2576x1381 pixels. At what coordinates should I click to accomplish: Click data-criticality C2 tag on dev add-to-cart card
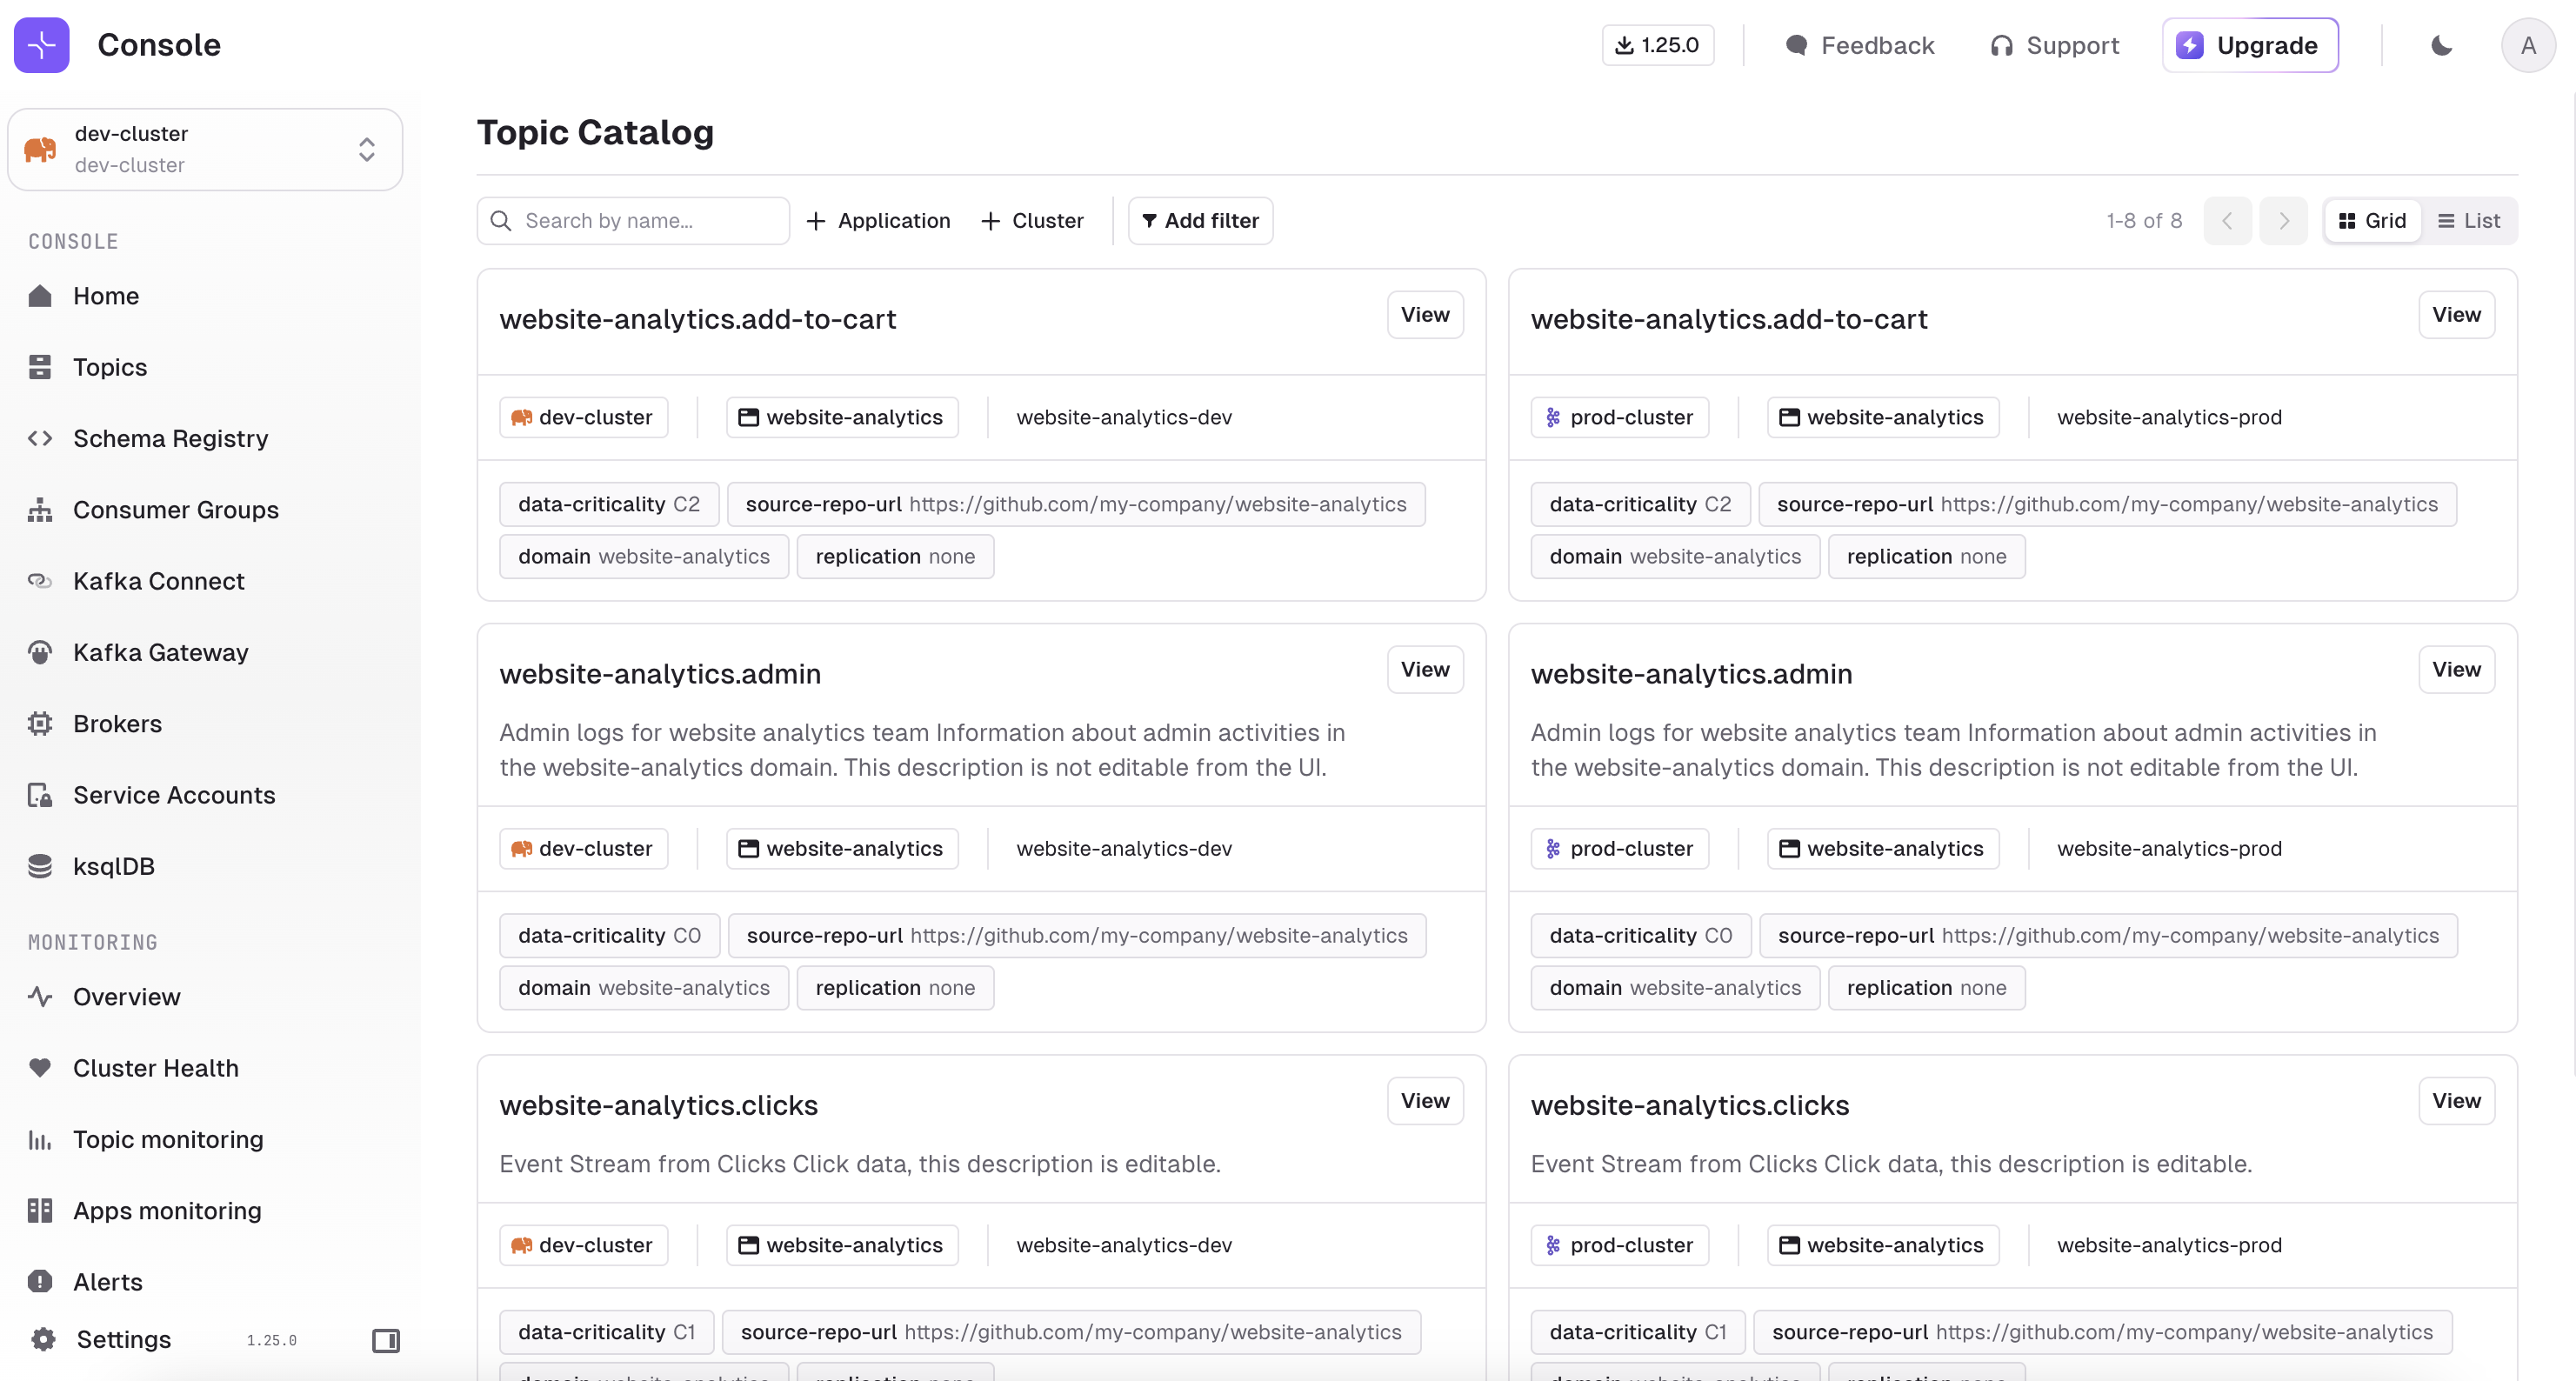point(609,504)
